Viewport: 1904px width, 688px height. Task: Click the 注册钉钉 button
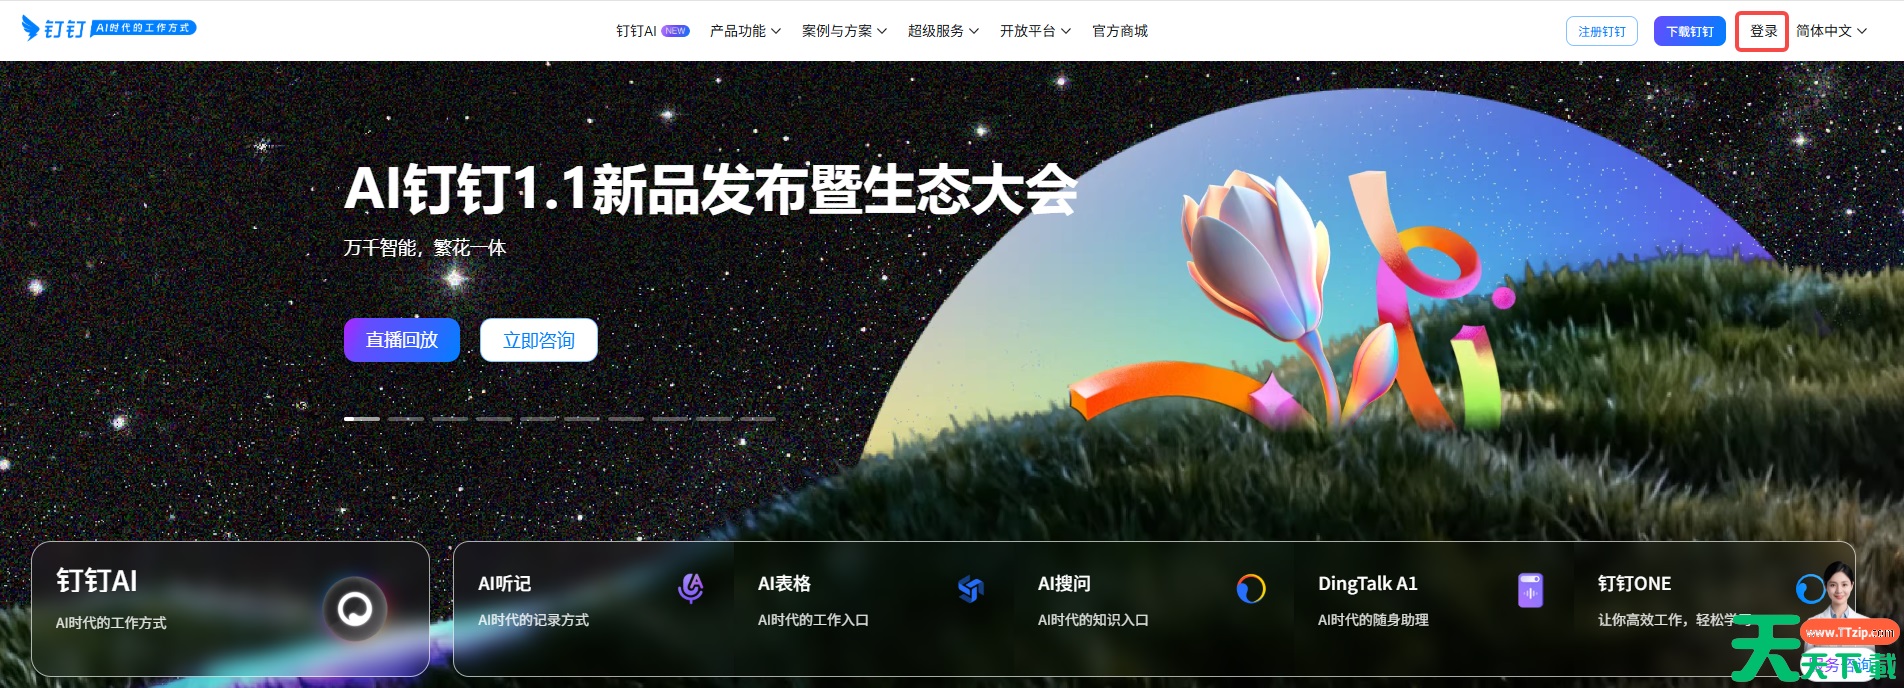[x=1602, y=31]
